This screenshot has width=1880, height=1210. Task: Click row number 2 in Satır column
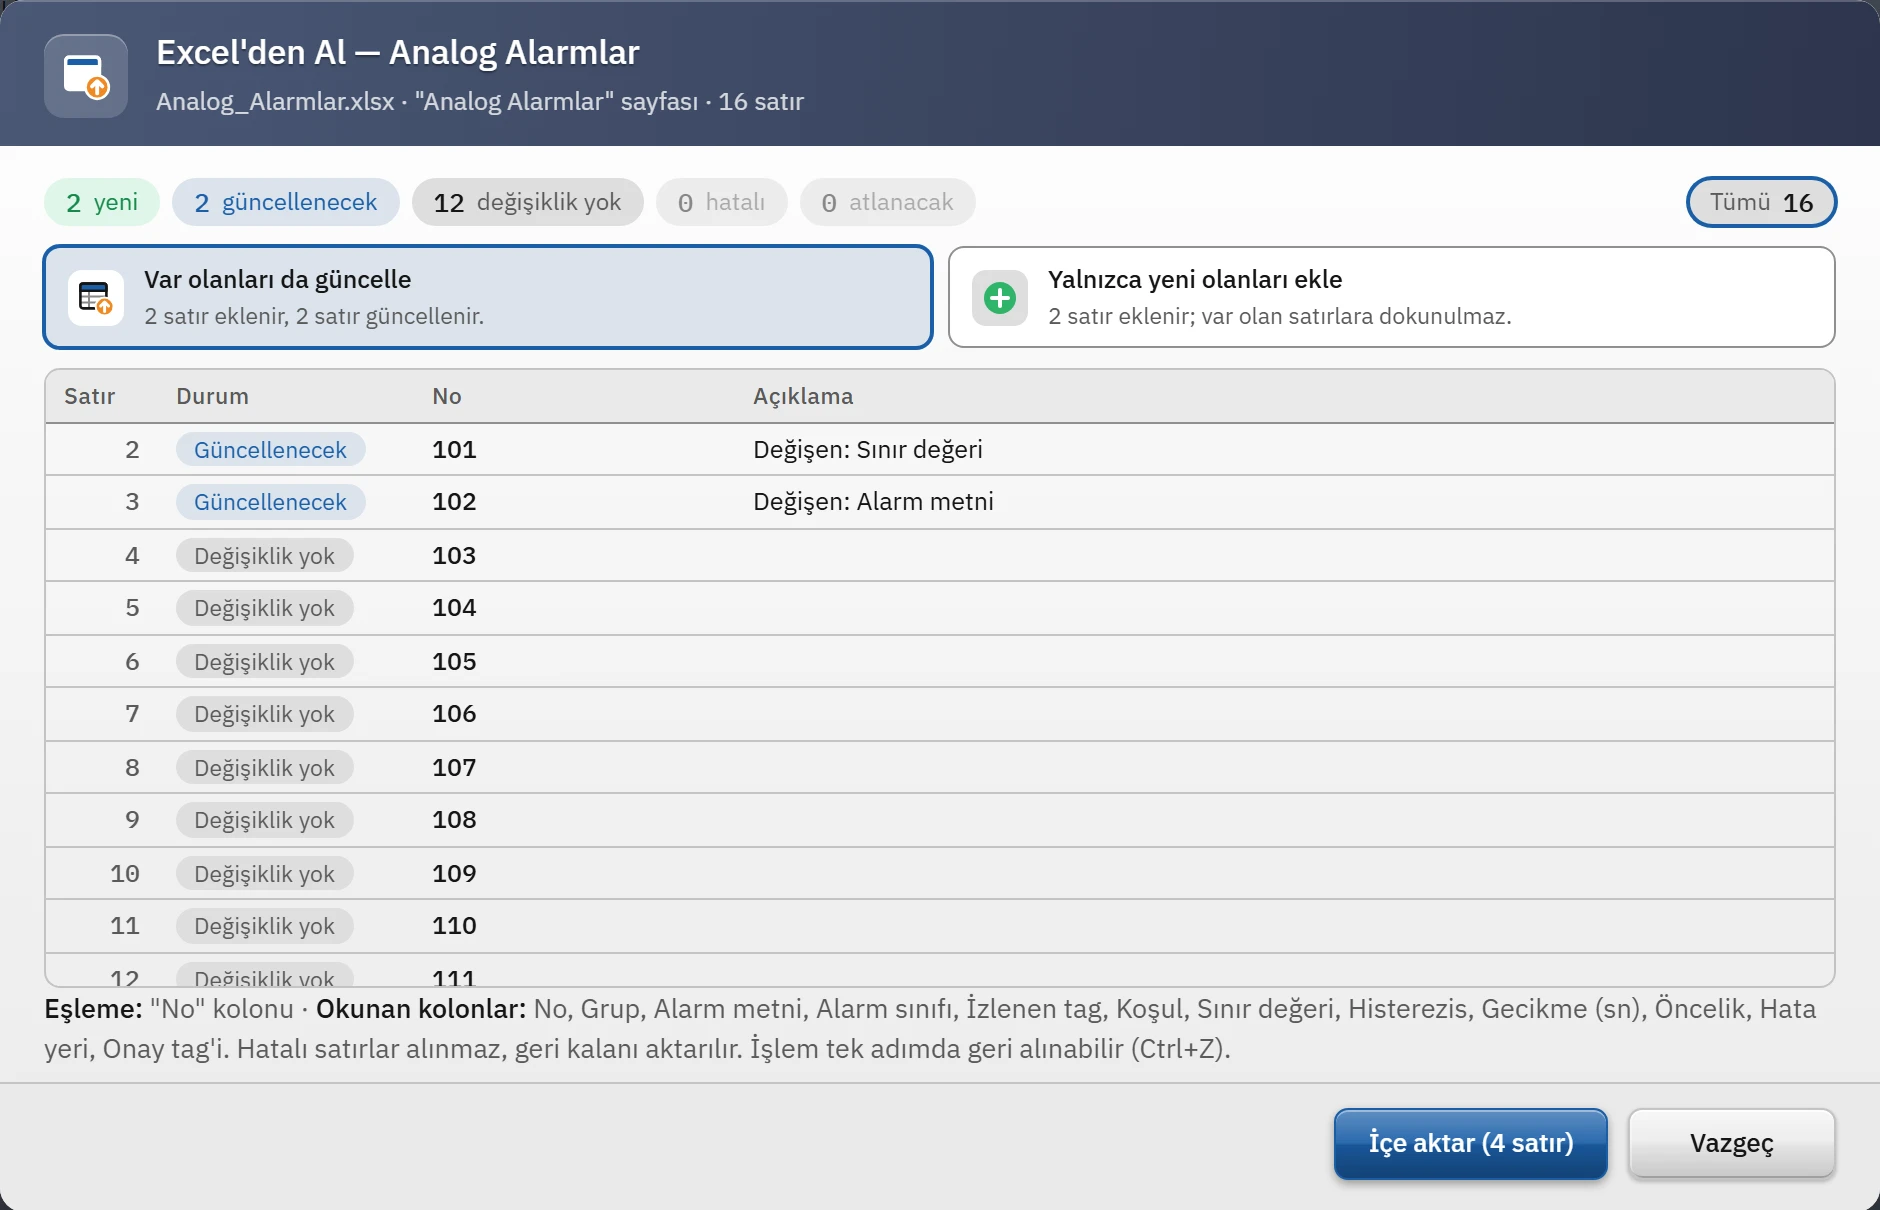click(132, 450)
